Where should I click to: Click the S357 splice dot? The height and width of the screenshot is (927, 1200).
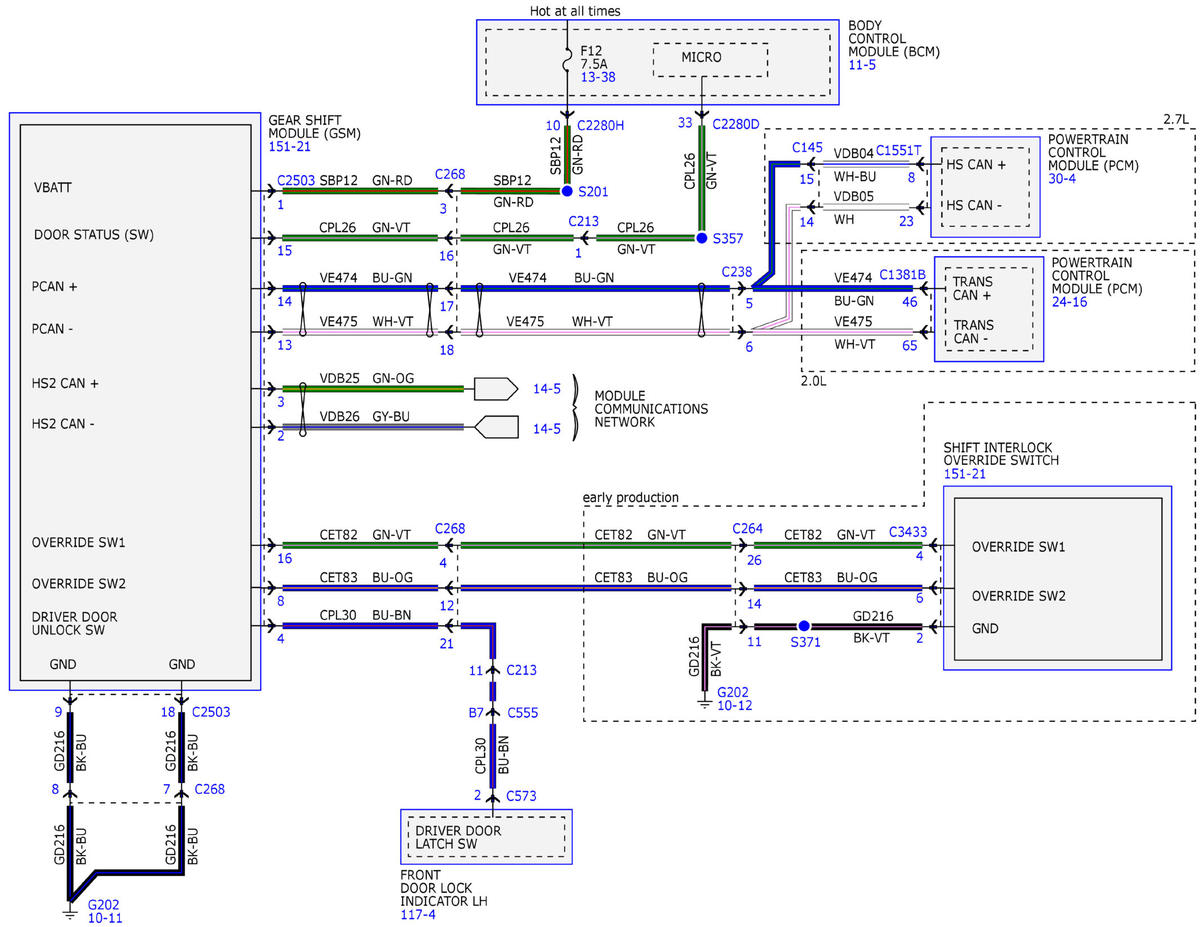point(702,238)
